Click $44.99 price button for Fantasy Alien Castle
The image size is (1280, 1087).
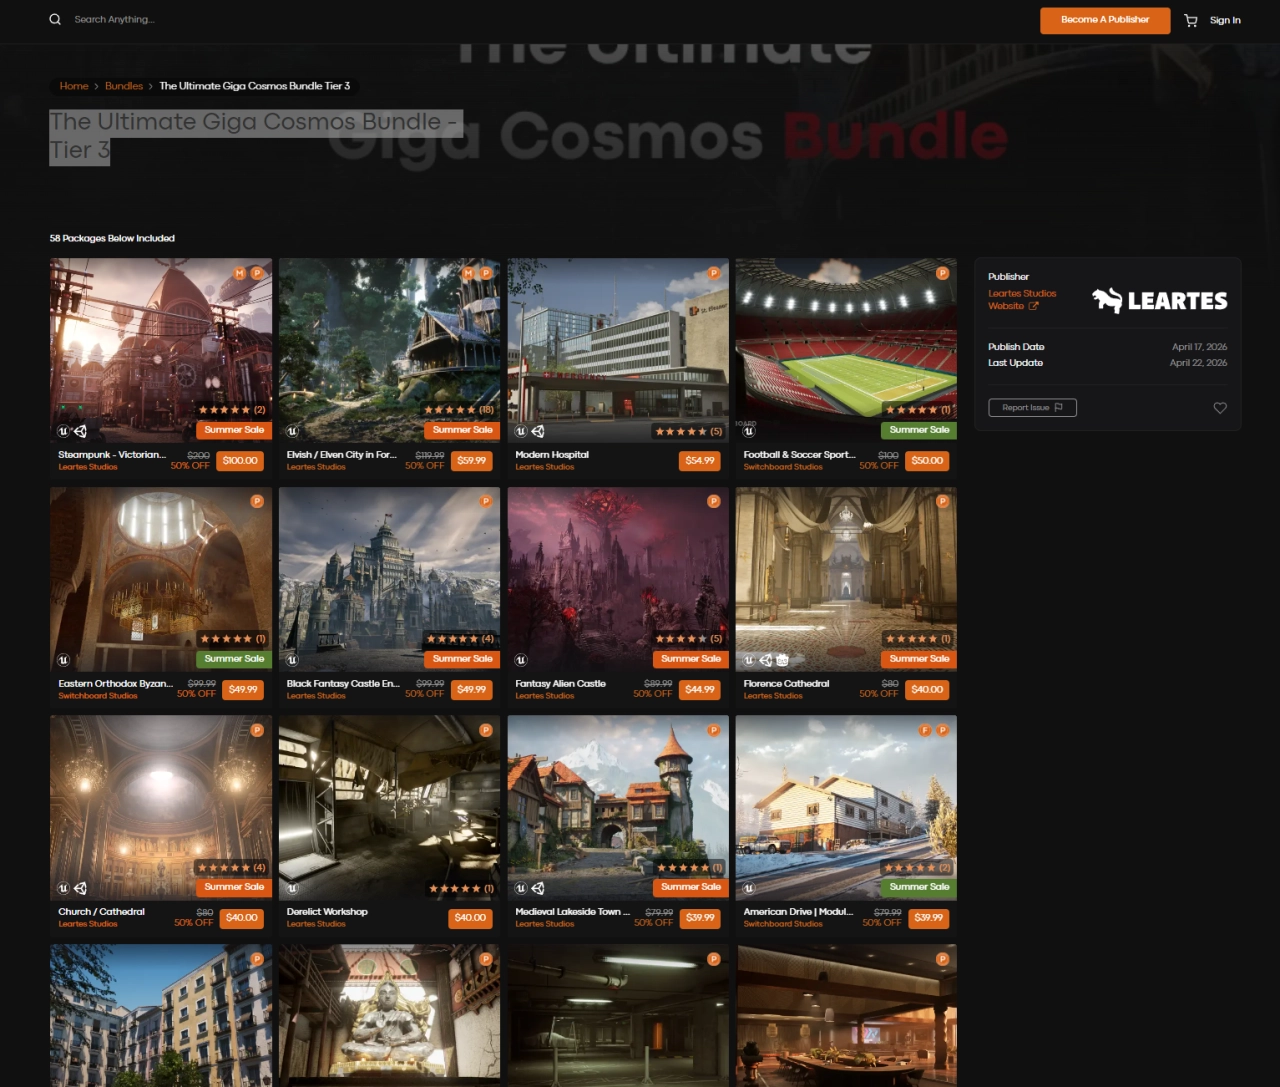point(700,689)
